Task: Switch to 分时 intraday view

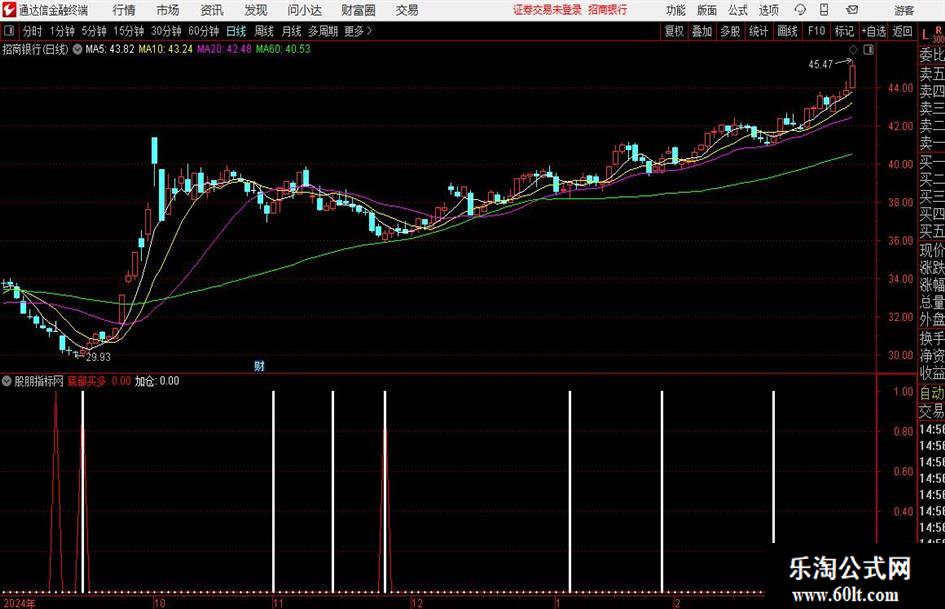Action: point(33,31)
